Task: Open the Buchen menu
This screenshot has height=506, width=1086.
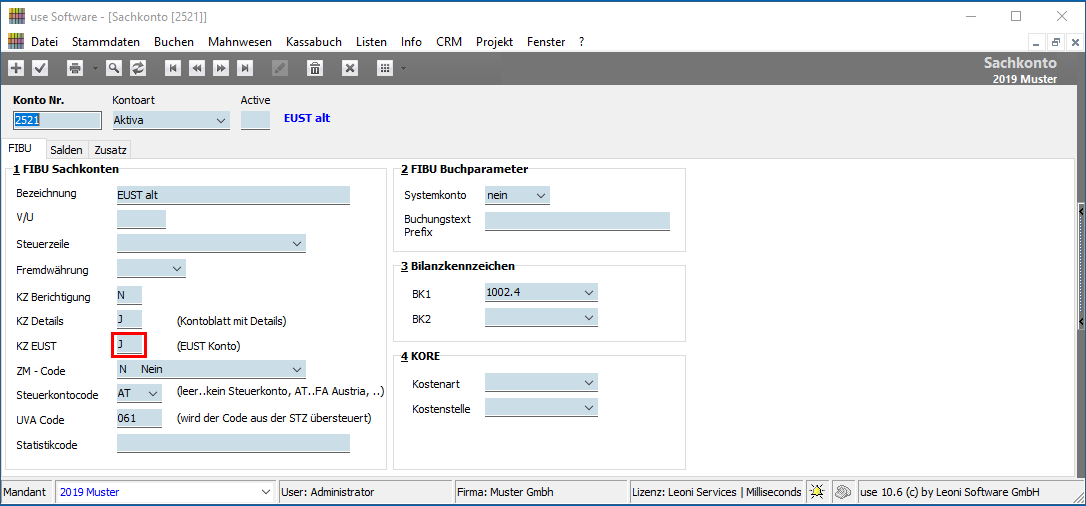Action: pos(174,42)
